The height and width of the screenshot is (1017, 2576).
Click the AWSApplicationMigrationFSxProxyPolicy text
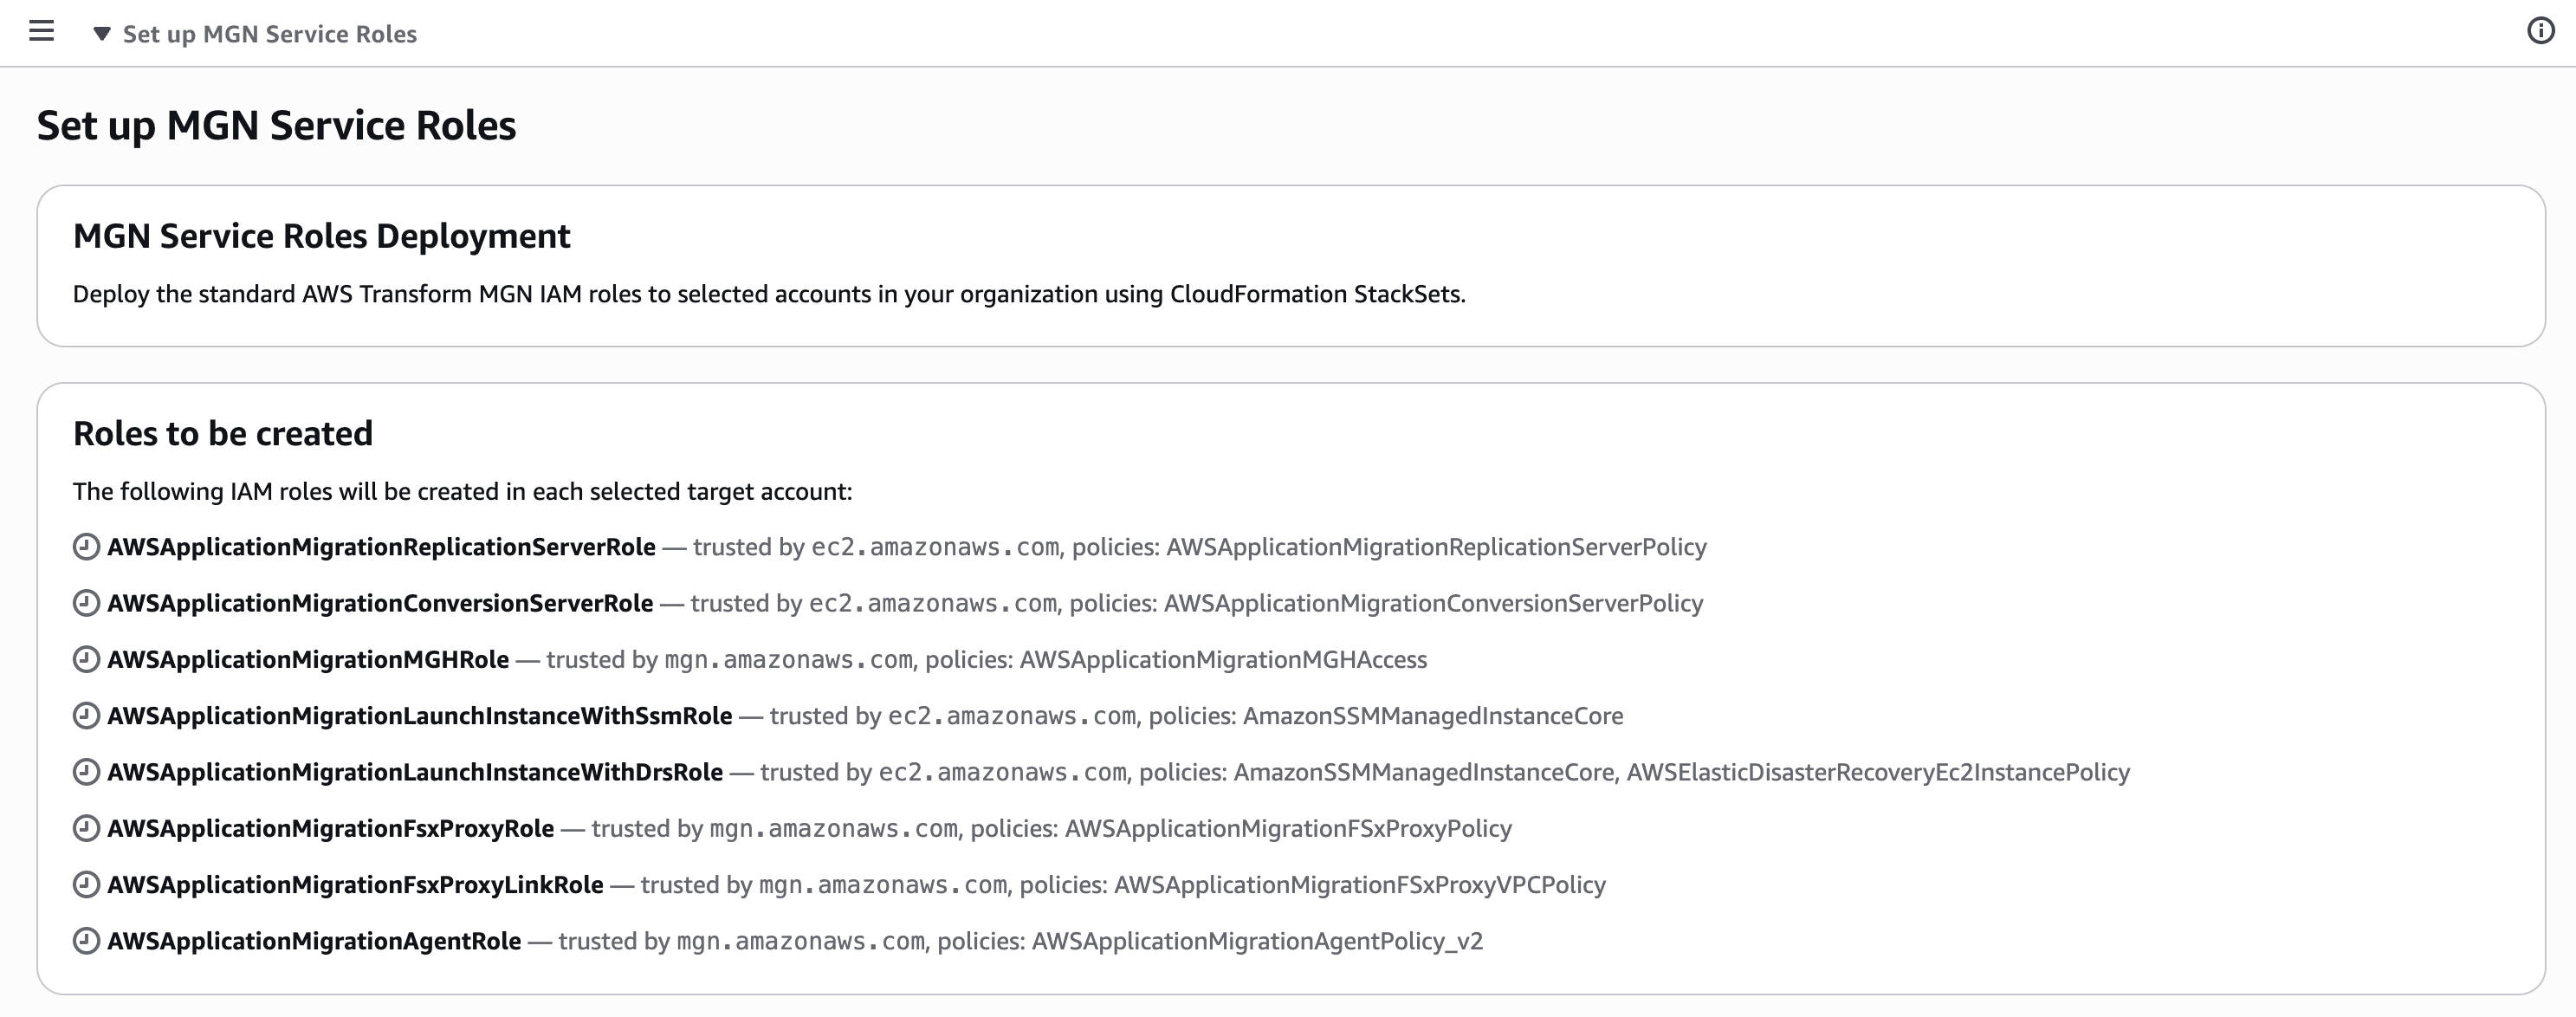point(1288,828)
